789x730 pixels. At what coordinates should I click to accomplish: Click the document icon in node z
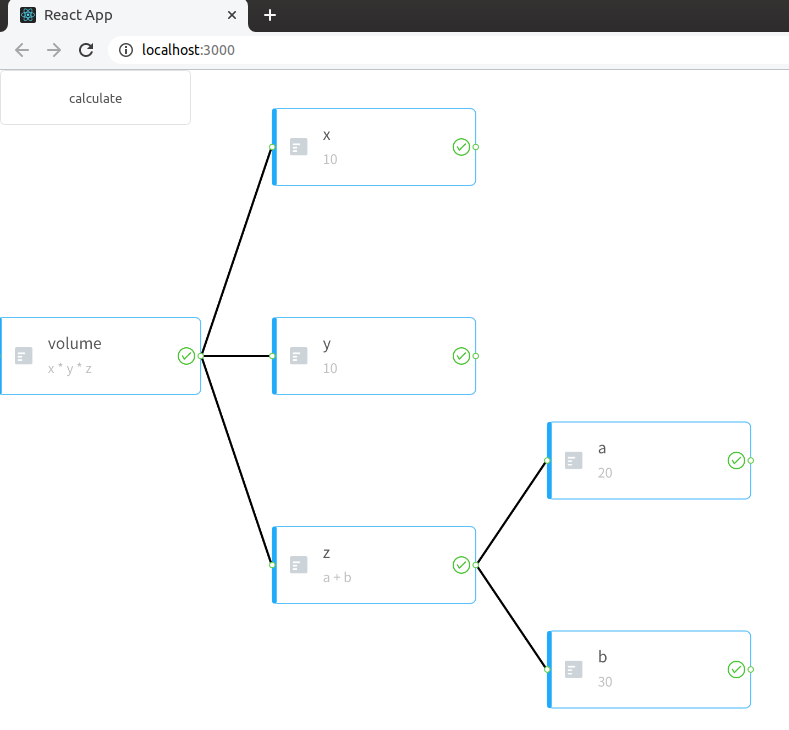(298, 564)
